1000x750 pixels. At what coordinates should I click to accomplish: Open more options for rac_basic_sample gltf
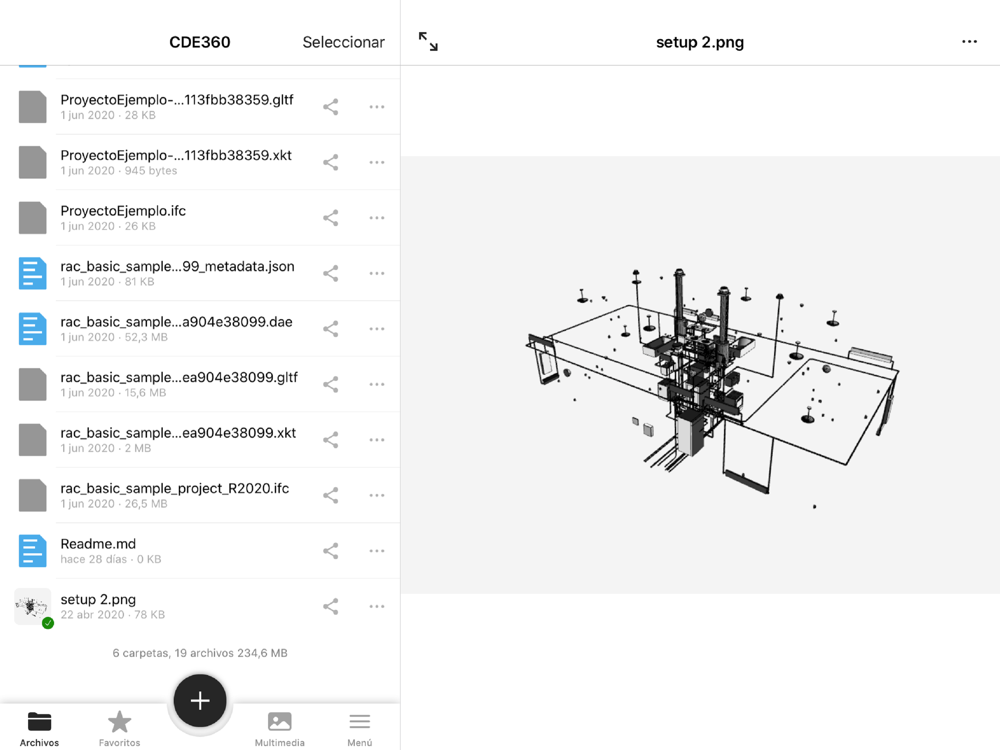377,384
